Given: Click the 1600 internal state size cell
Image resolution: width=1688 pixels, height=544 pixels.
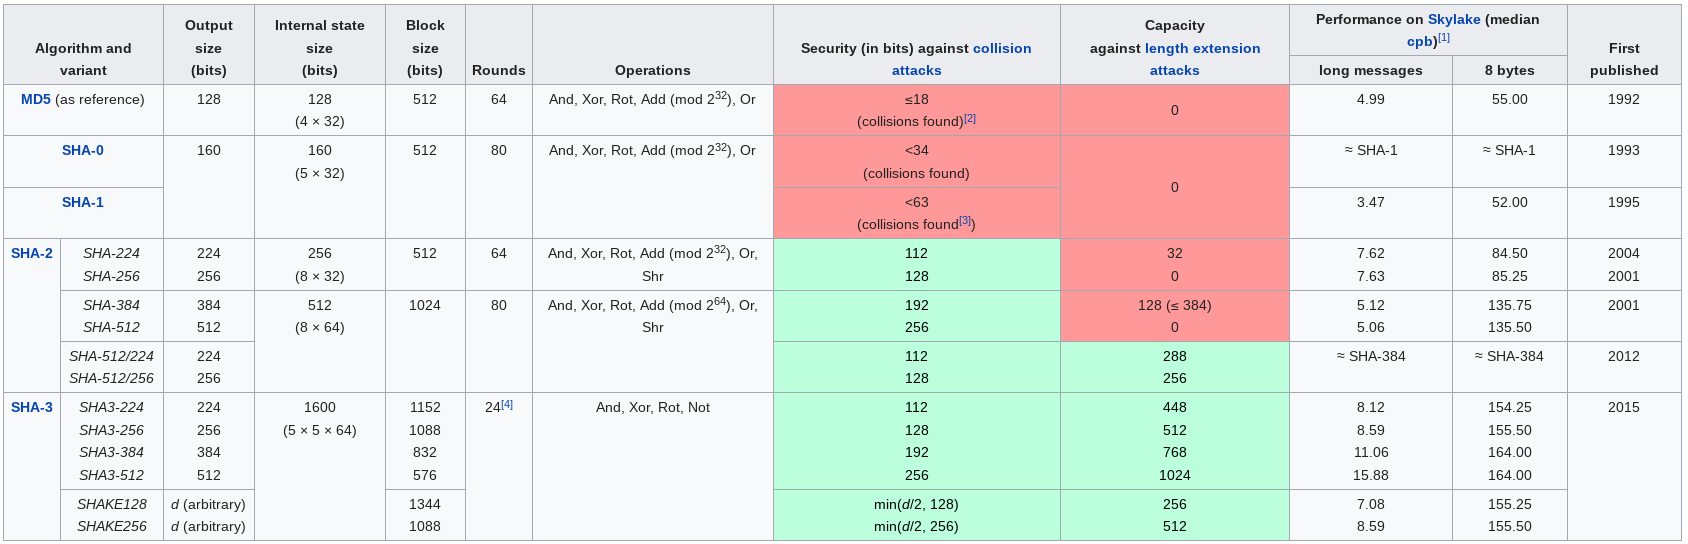Looking at the screenshot, I should click(320, 407).
